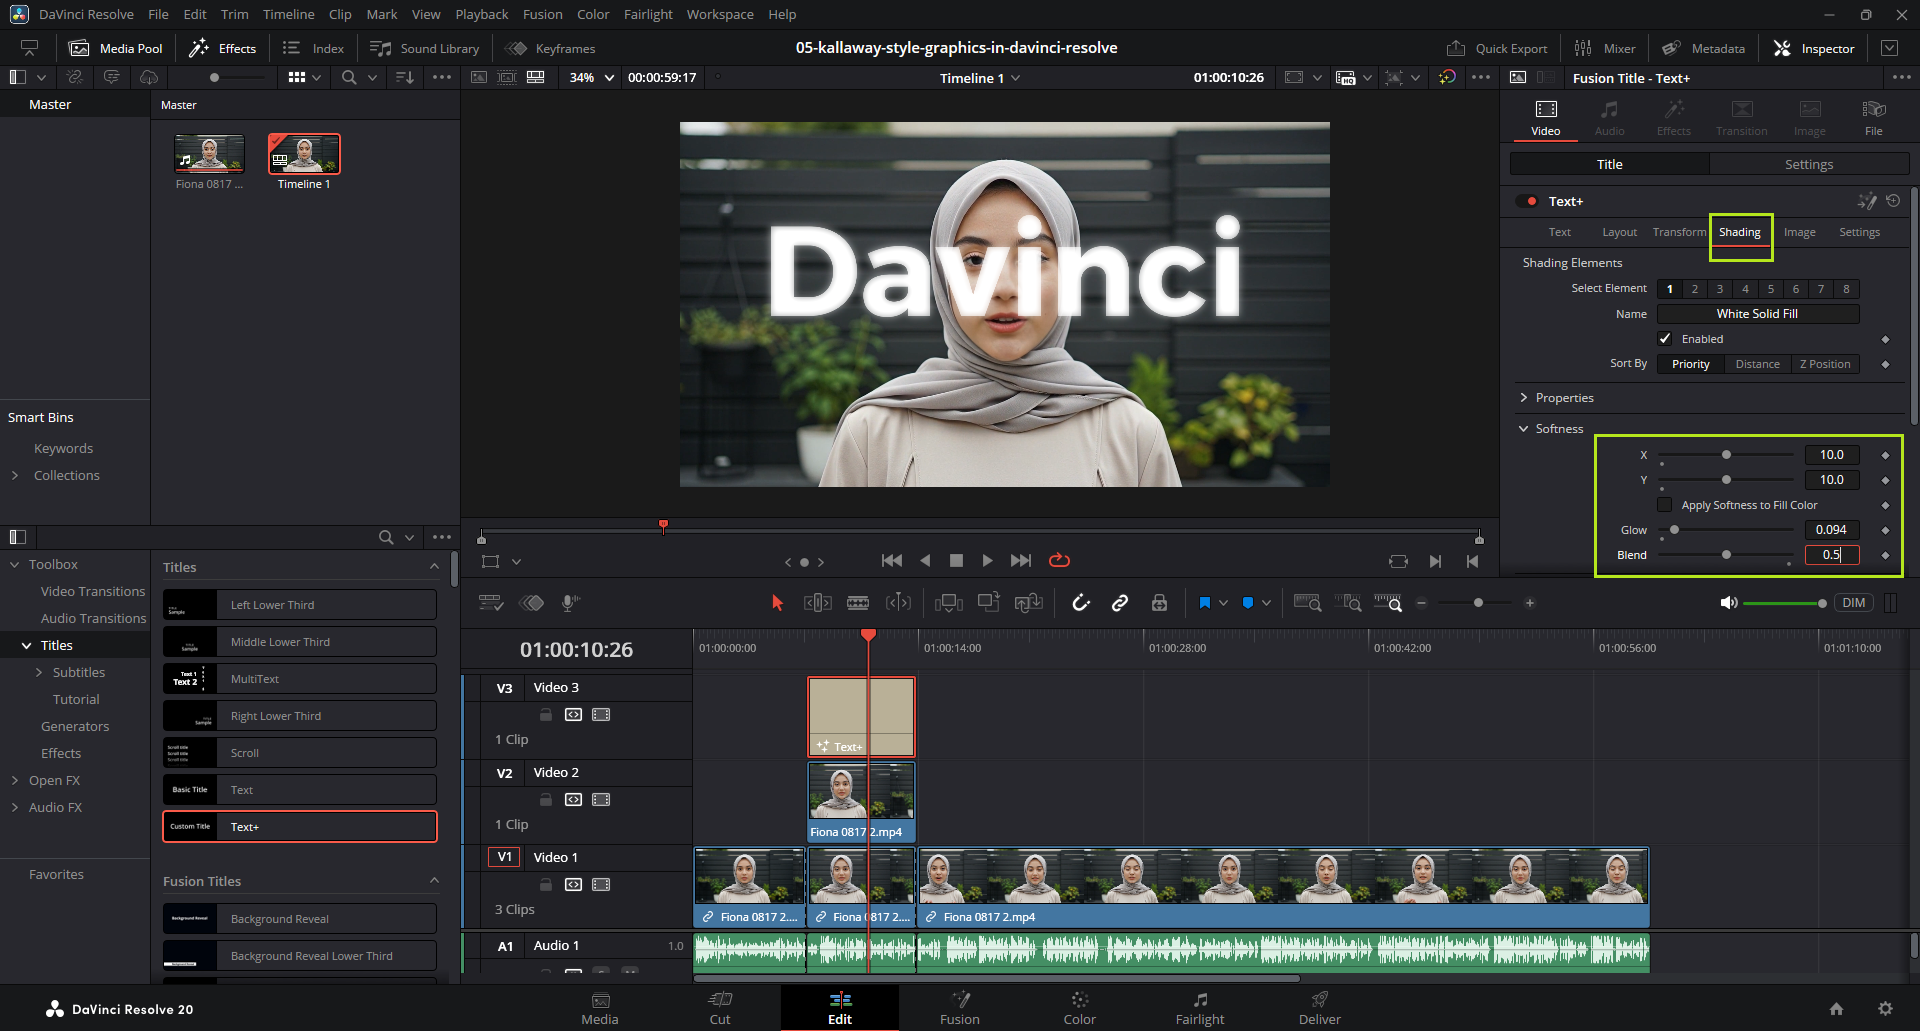Click the loop playback icon
1920x1031 pixels.
[1059, 561]
